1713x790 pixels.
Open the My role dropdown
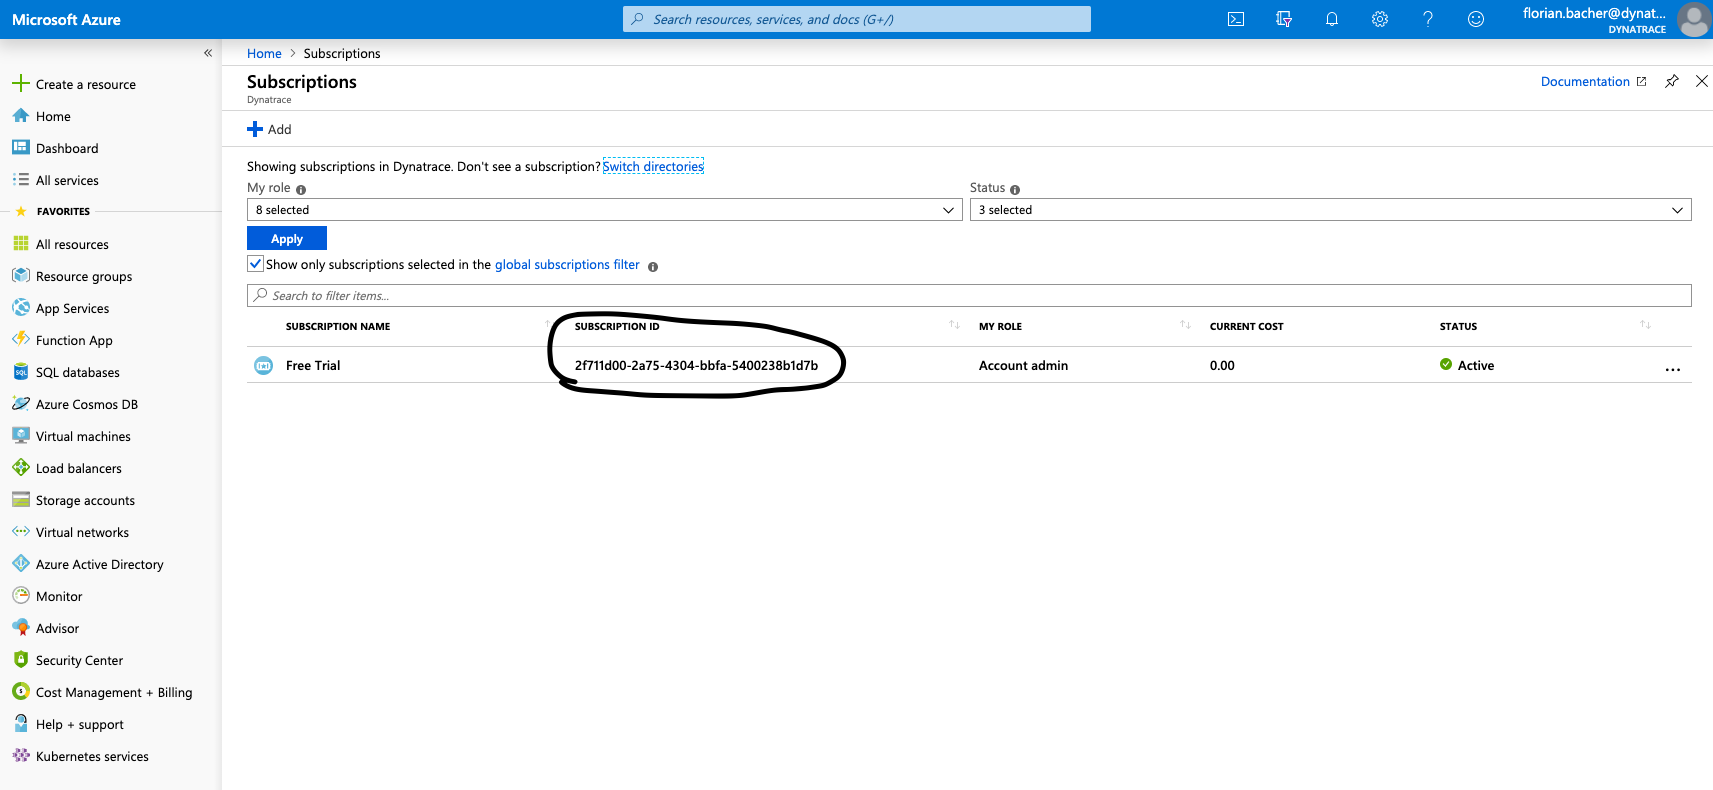pos(604,210)
